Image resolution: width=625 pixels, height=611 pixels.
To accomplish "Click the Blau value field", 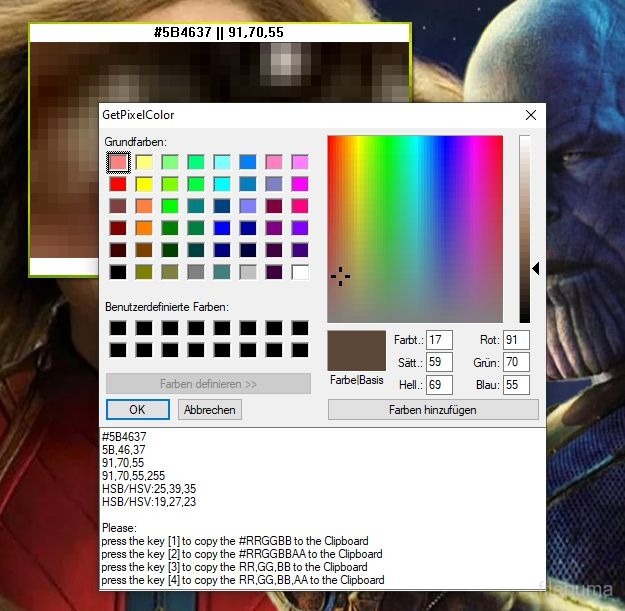I will (x=516, y=385).
